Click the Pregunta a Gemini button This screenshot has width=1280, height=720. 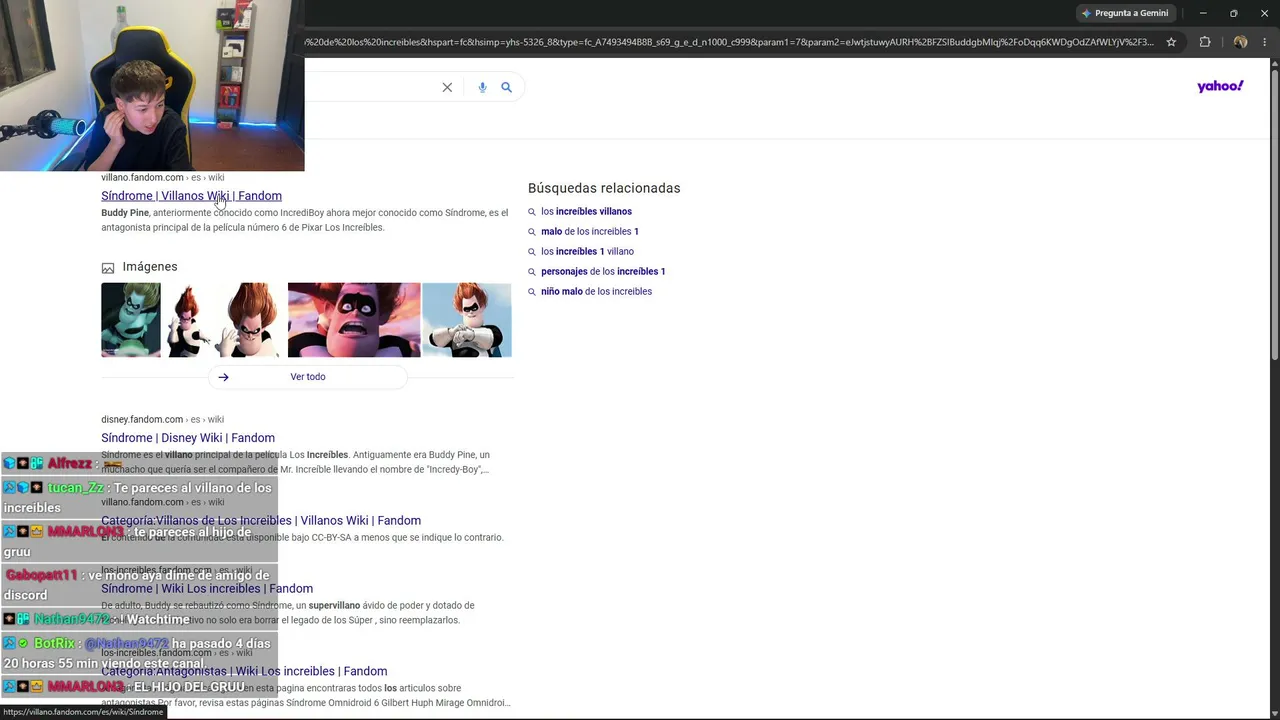click(1125, 13)
